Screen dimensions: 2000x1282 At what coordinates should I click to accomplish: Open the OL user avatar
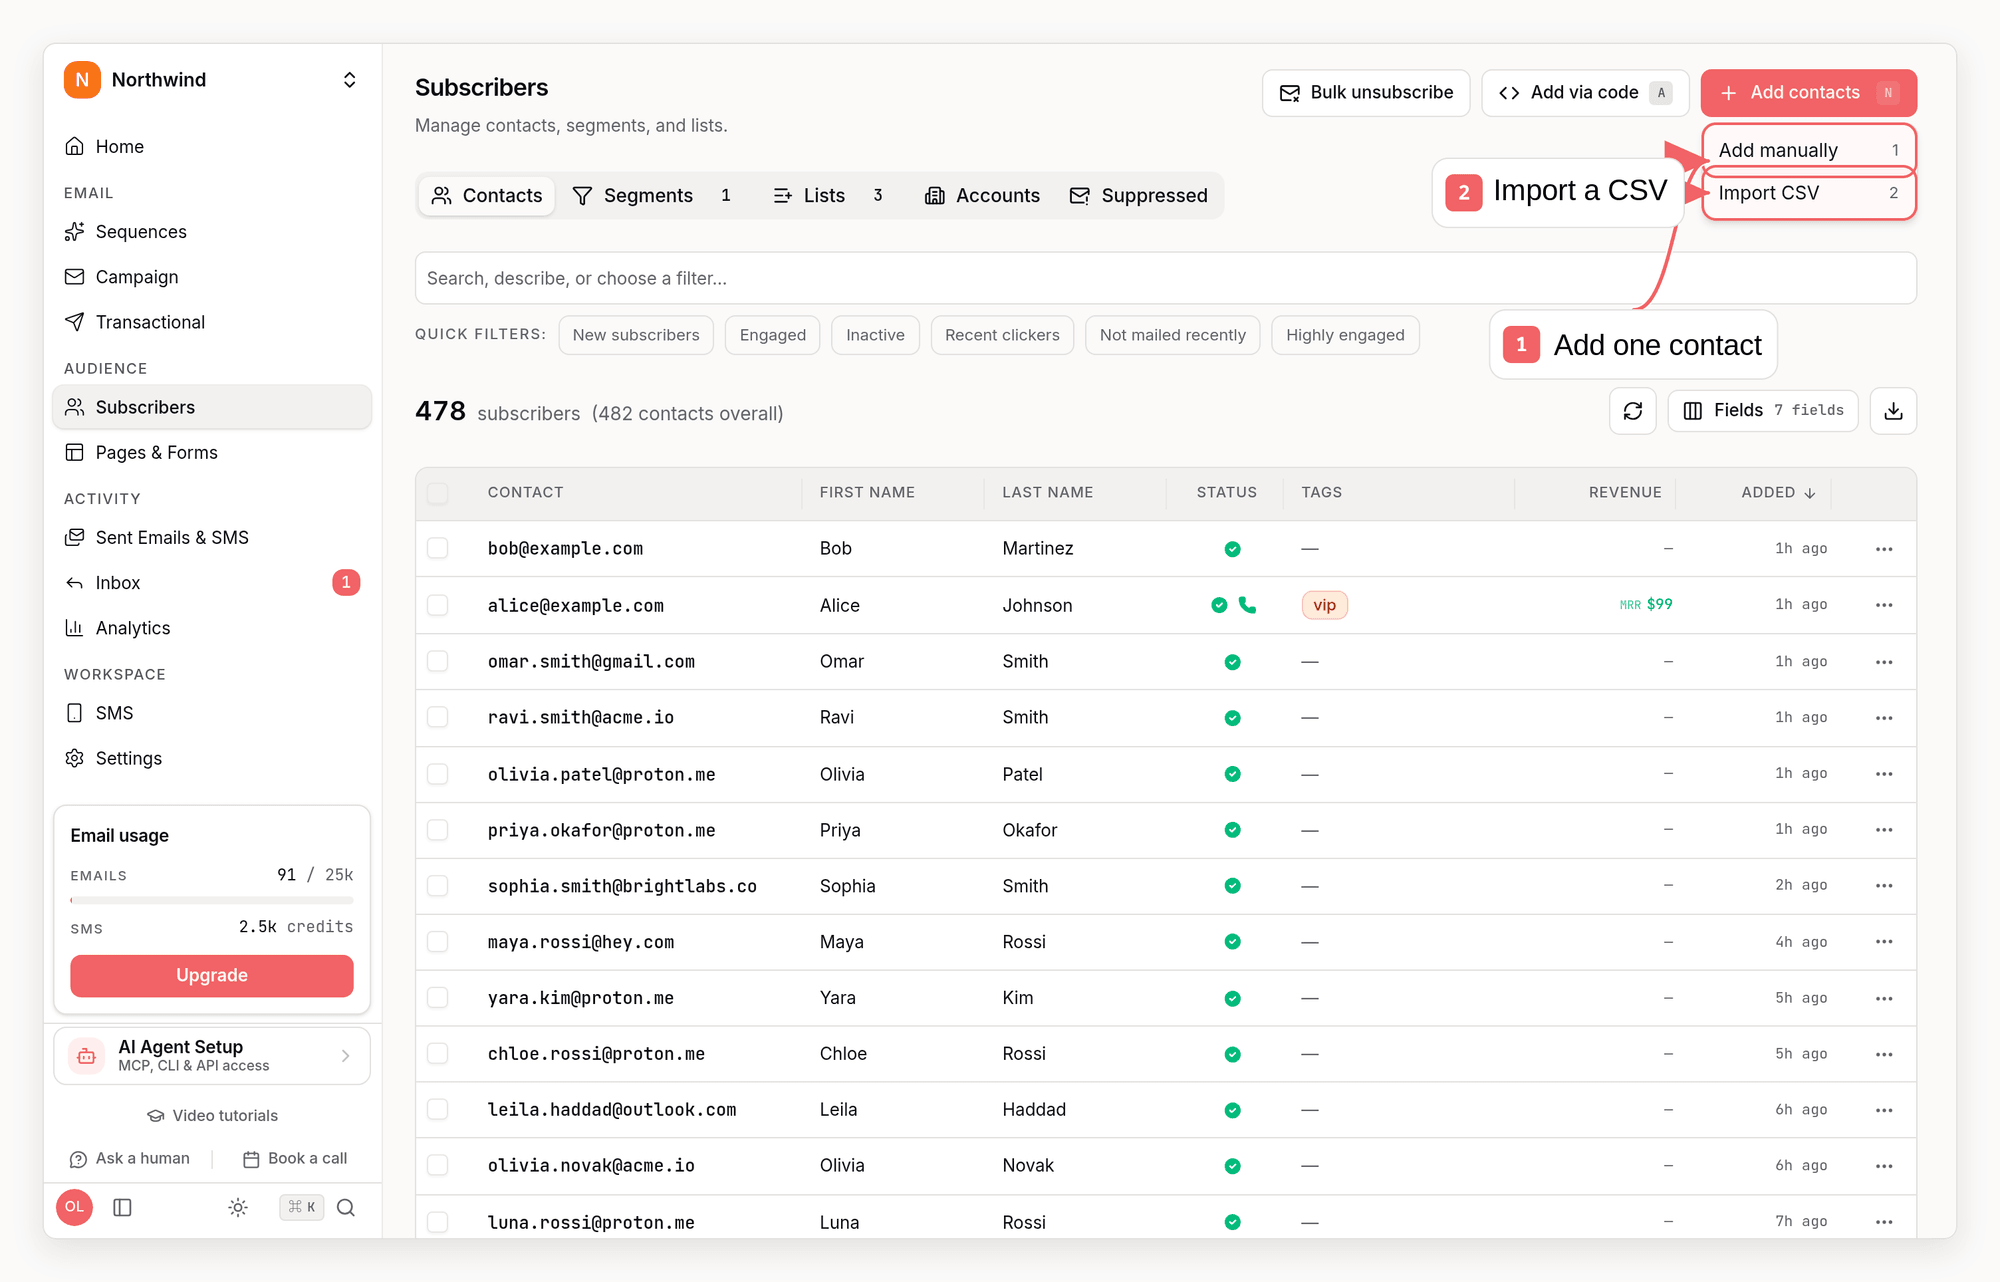[75, 1207]
